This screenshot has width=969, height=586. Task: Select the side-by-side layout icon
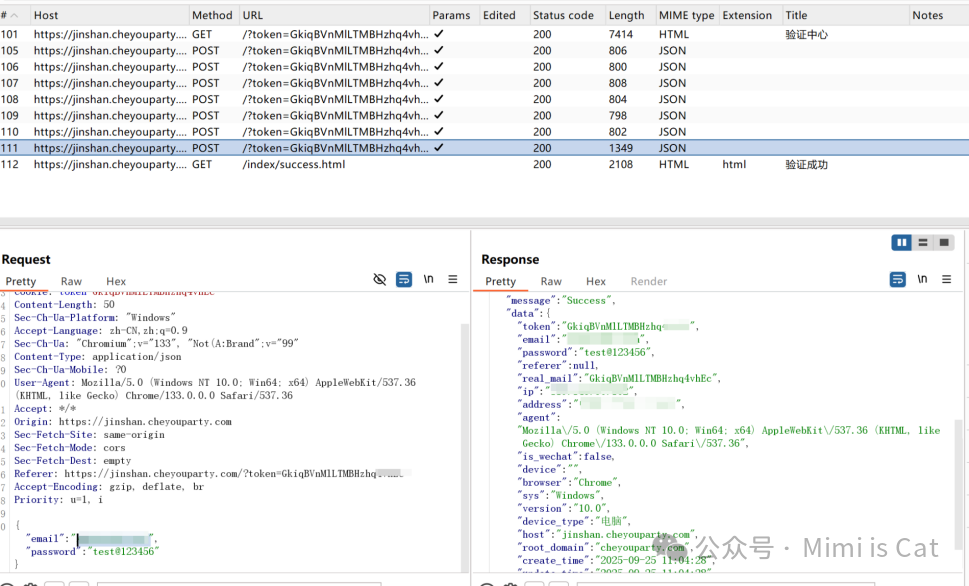coord(902,242)
